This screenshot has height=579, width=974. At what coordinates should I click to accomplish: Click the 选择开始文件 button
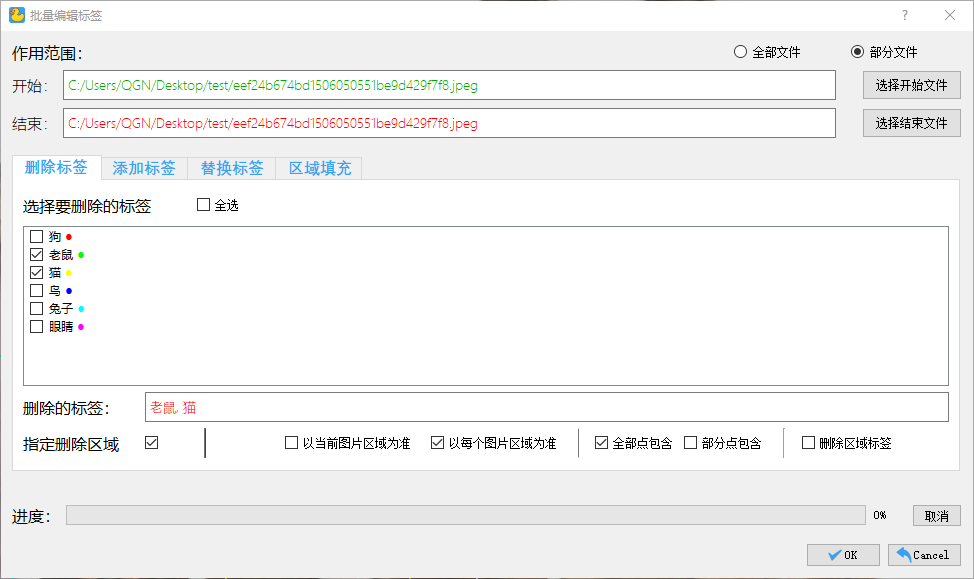point(910,85)
